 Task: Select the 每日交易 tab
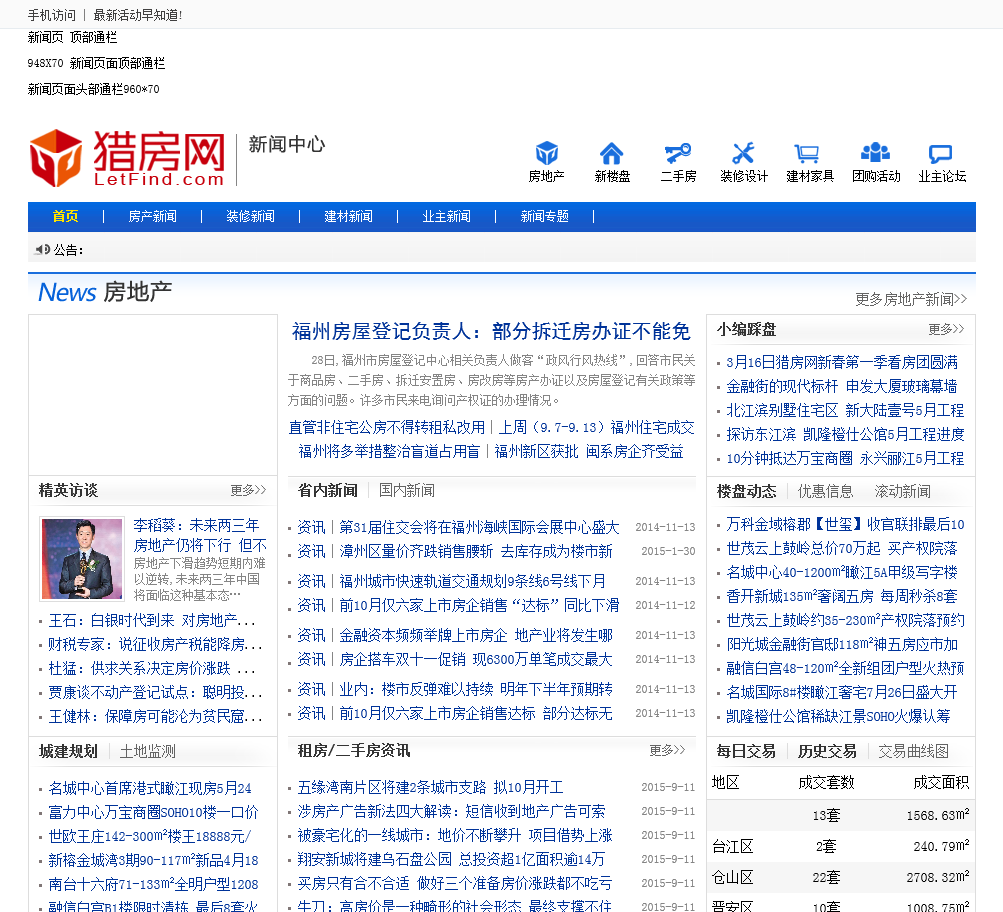pyautogui.click(x=746, y=751)
